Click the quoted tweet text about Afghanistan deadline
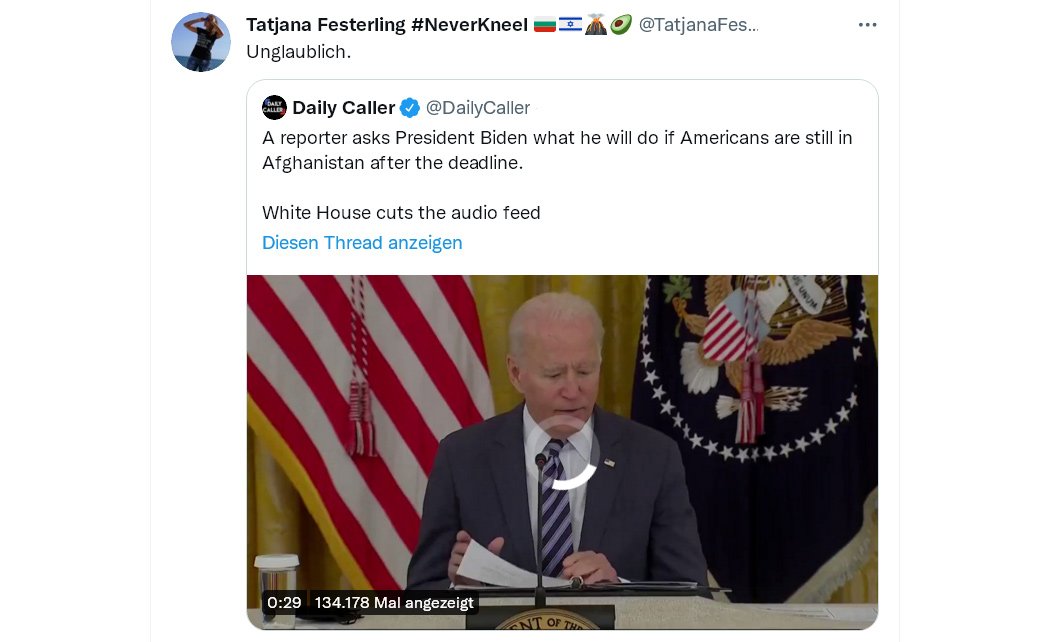 tap(557, 150)
